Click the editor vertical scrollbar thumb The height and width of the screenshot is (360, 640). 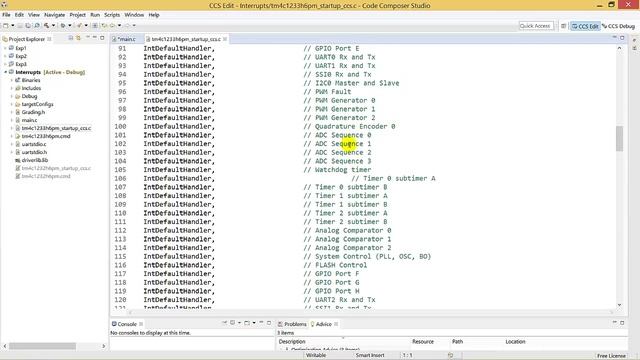619,139
